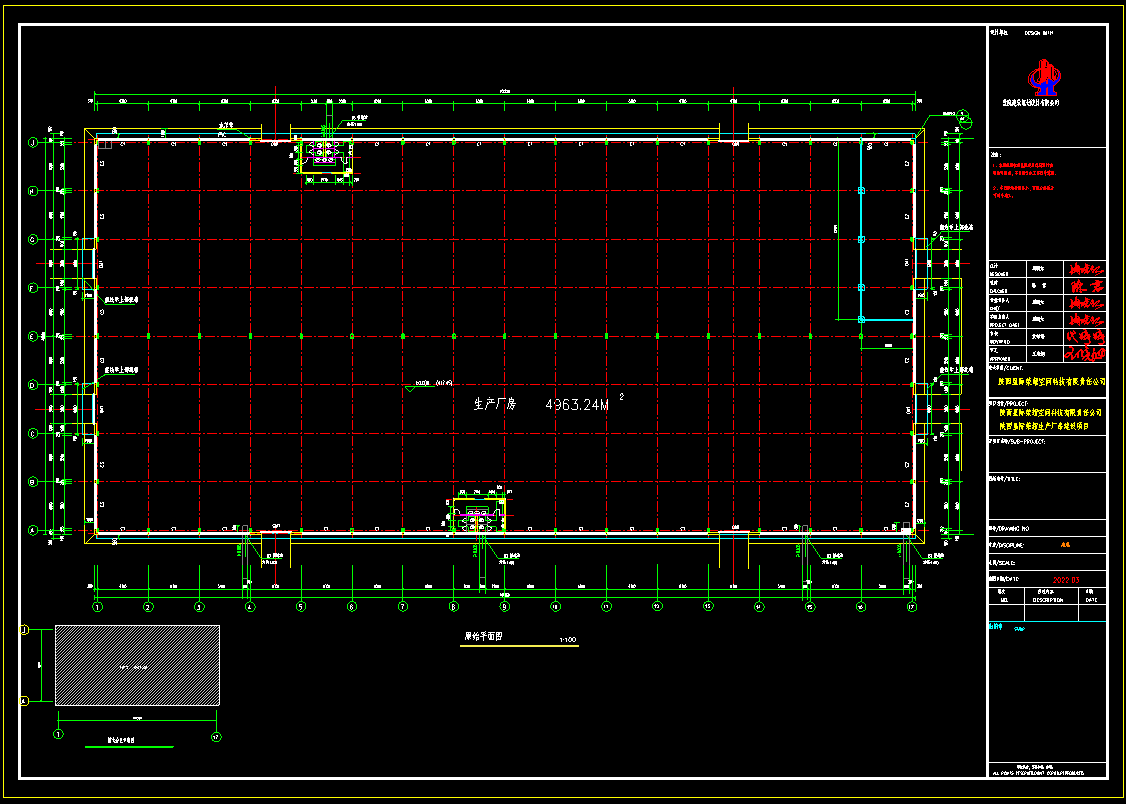Click axis bubble 17 below the main plan

tap(911, 606)
